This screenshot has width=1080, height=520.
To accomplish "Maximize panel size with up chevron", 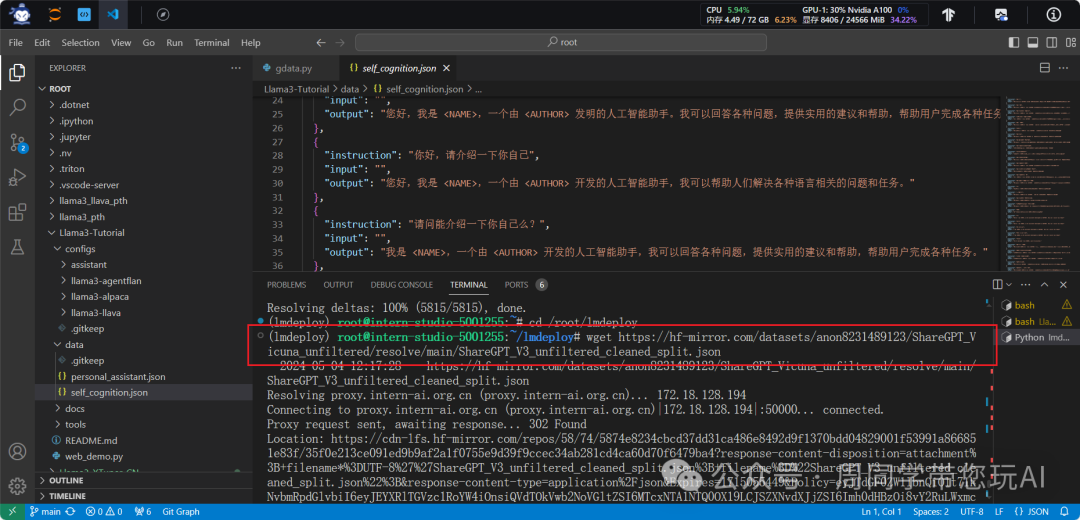I will (x=1046, y=284).
